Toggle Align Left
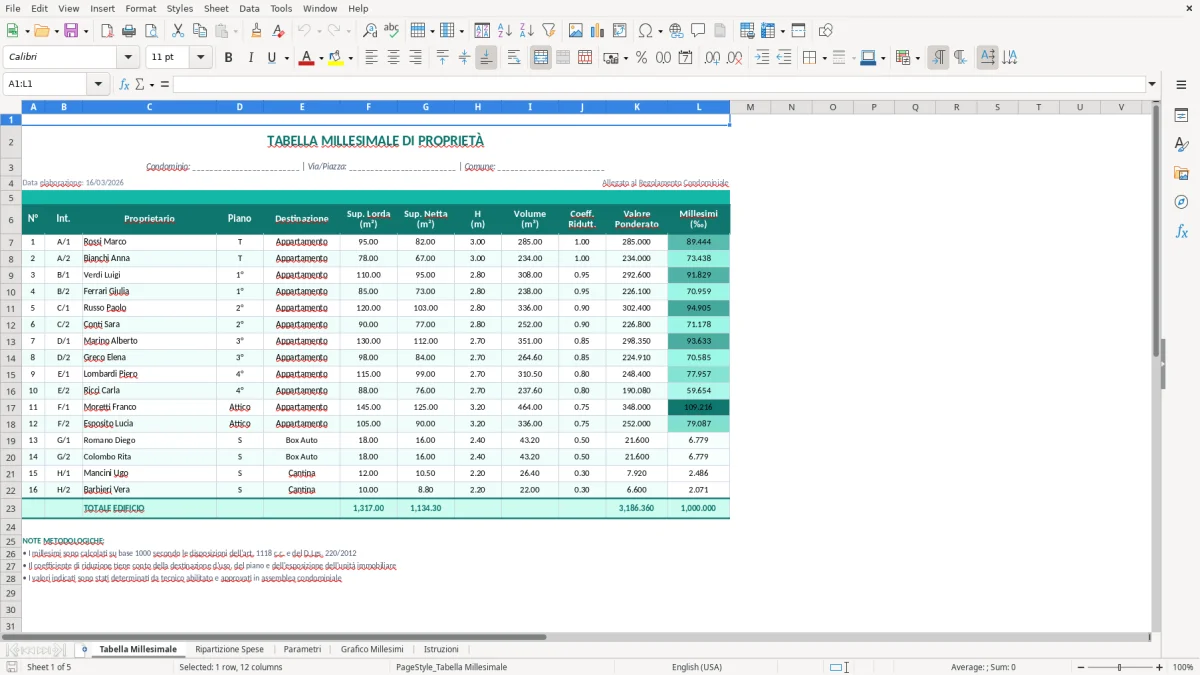This screenshot has height=675, width=1200. click(371, 58)
